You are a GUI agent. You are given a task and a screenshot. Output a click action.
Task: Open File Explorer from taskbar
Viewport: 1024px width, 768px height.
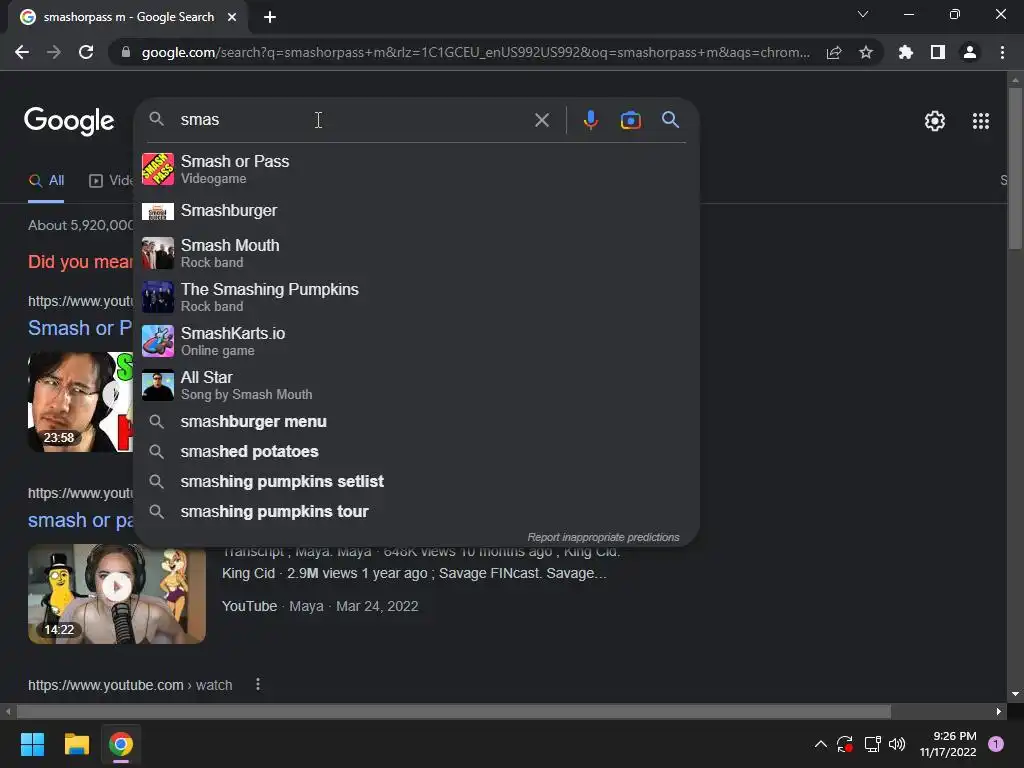tap(76, 744)
